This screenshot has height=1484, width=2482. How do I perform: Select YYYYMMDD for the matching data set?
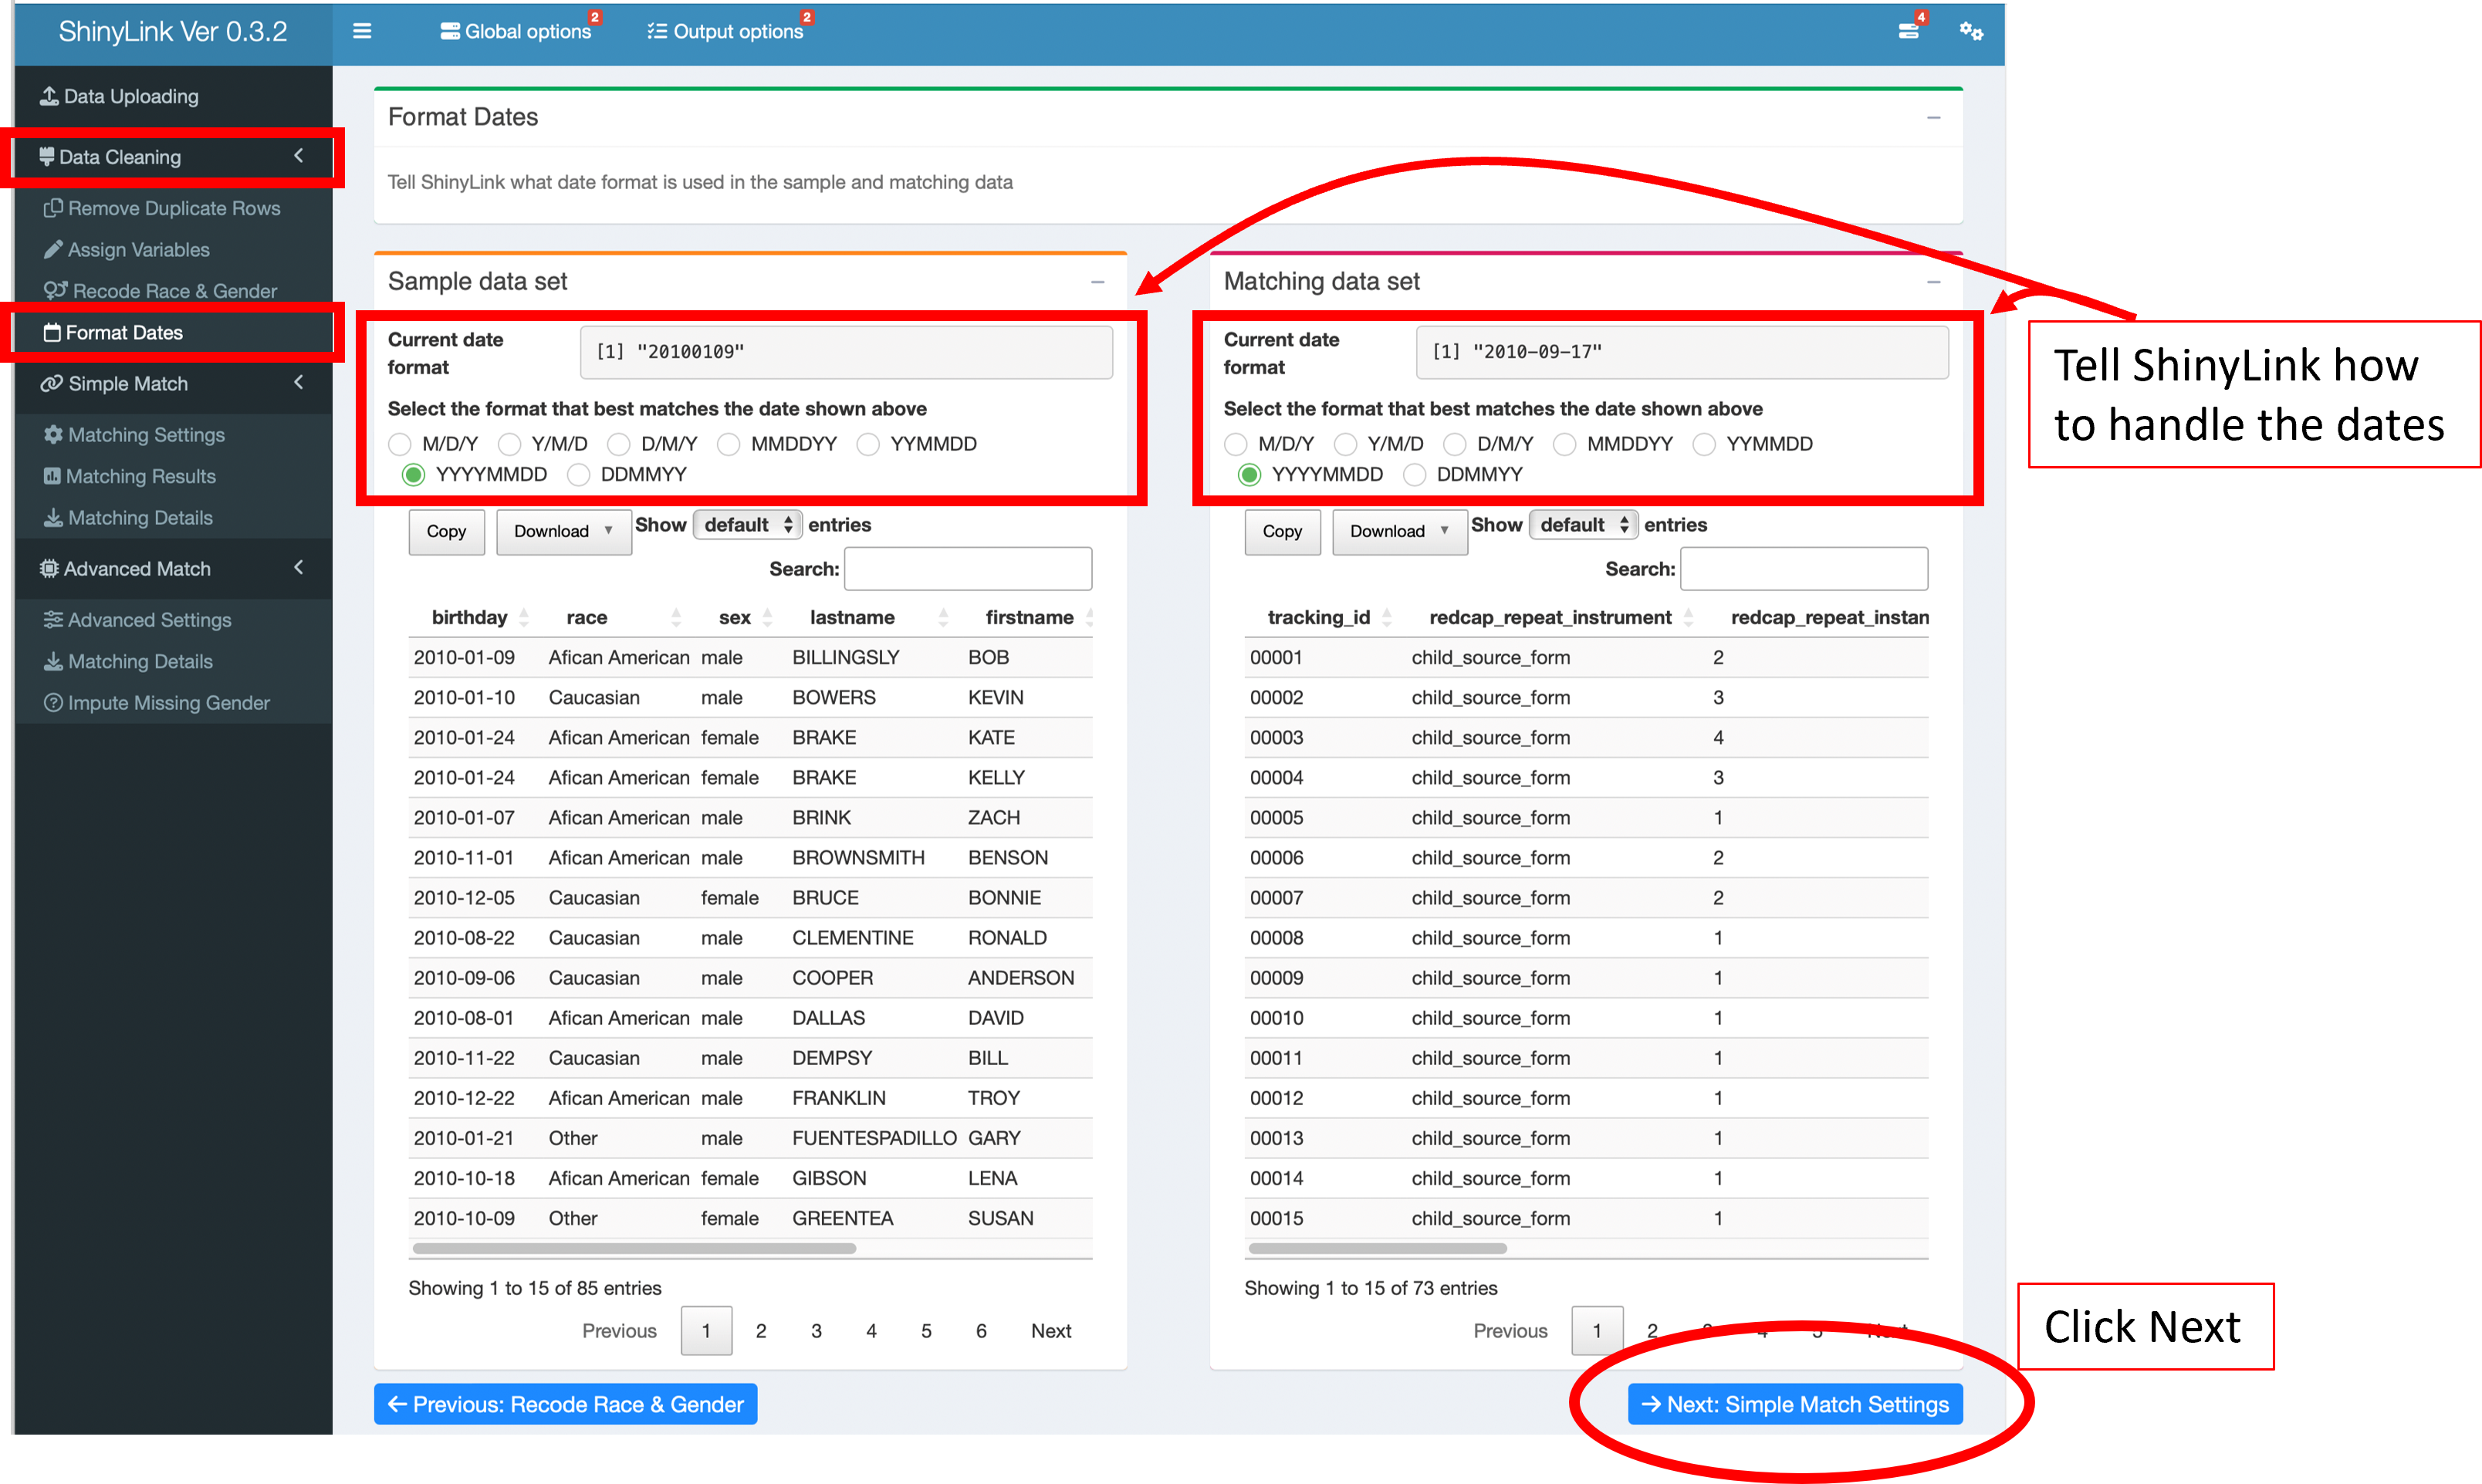[x=1250, y=475]
